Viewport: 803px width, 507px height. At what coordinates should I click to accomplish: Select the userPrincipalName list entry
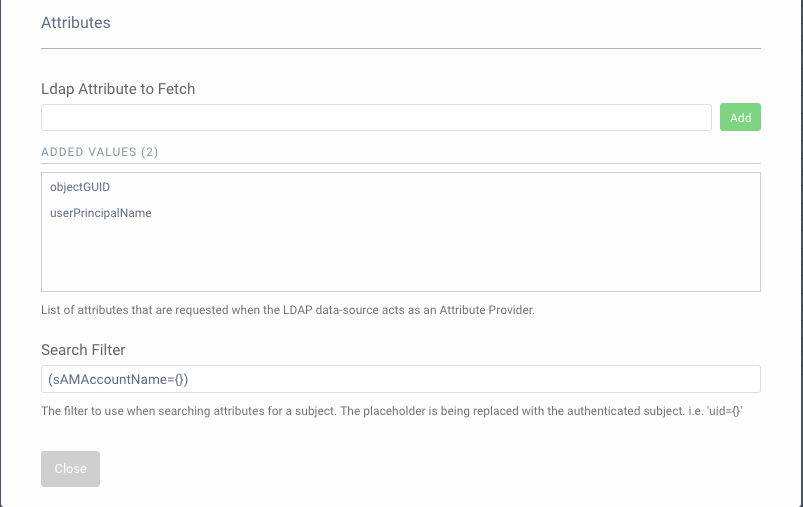(x=100, y=213)
